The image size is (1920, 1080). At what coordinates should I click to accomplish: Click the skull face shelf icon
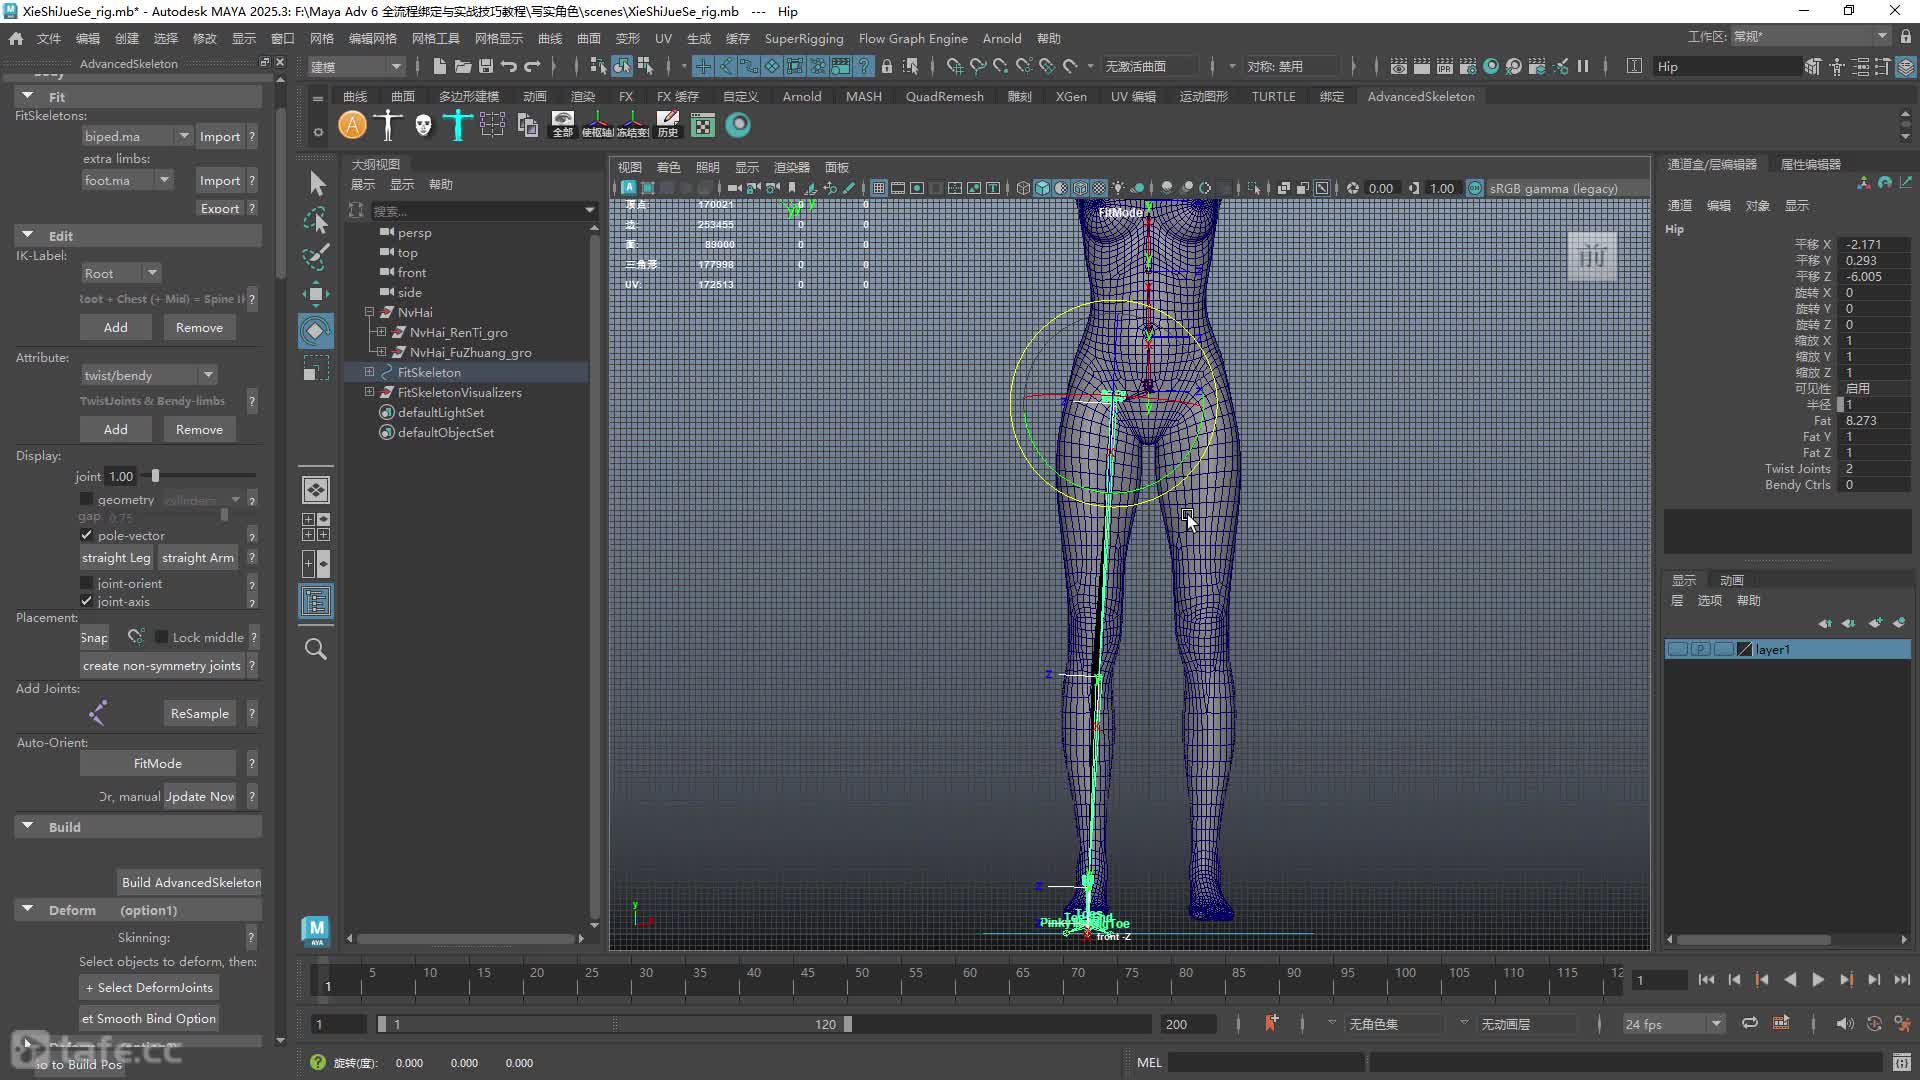(423, 125)
